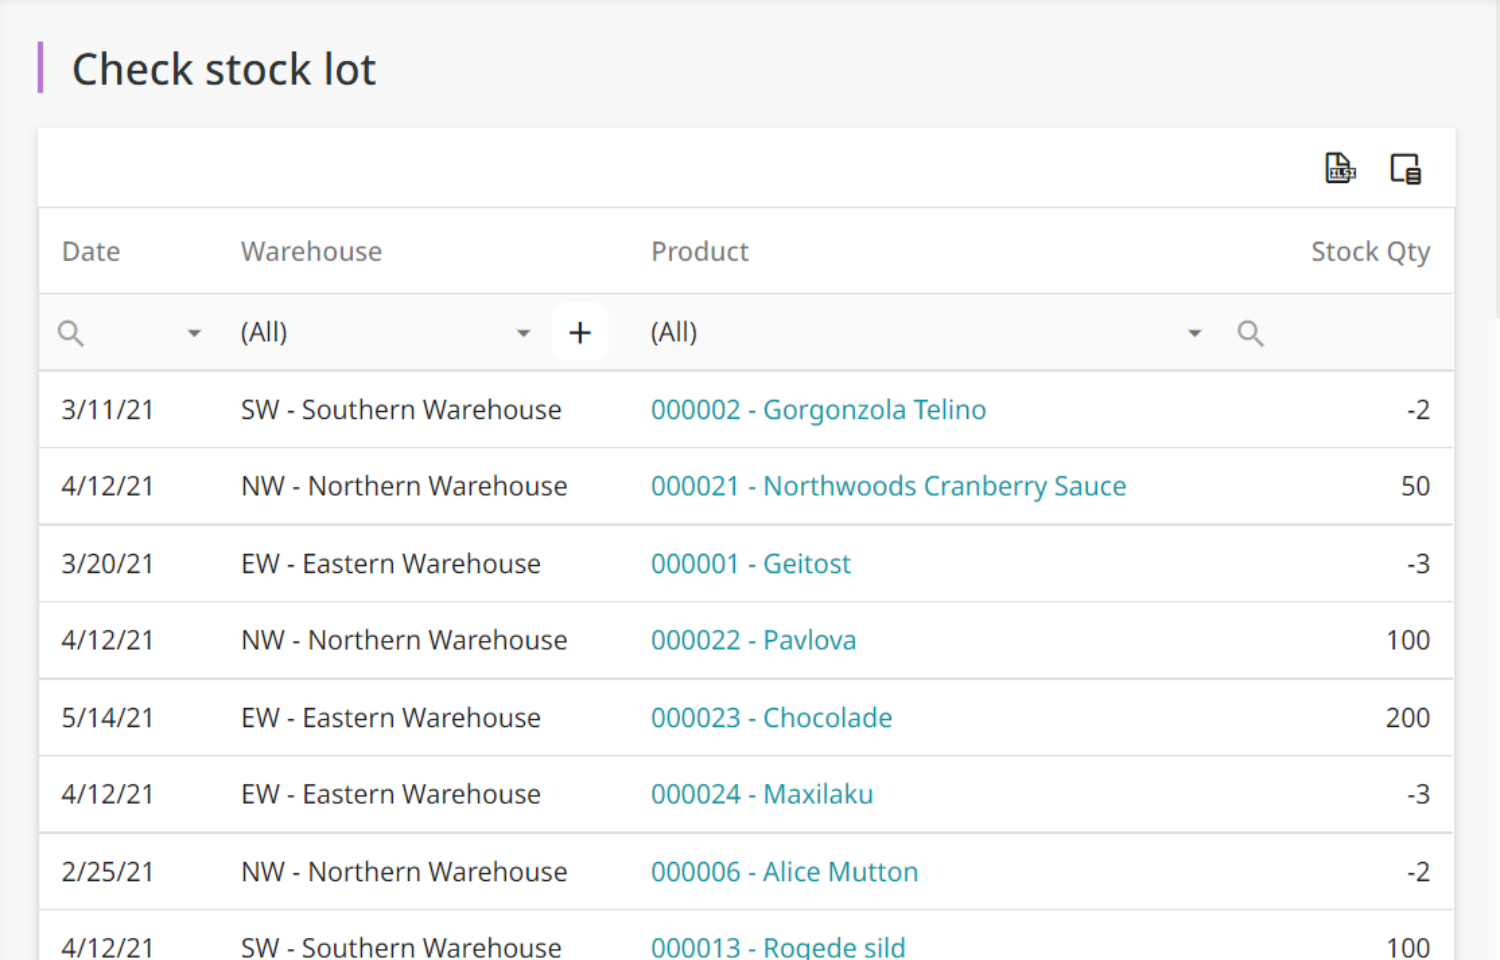Click the Stock Qty filter search icon

[1250, 333]
